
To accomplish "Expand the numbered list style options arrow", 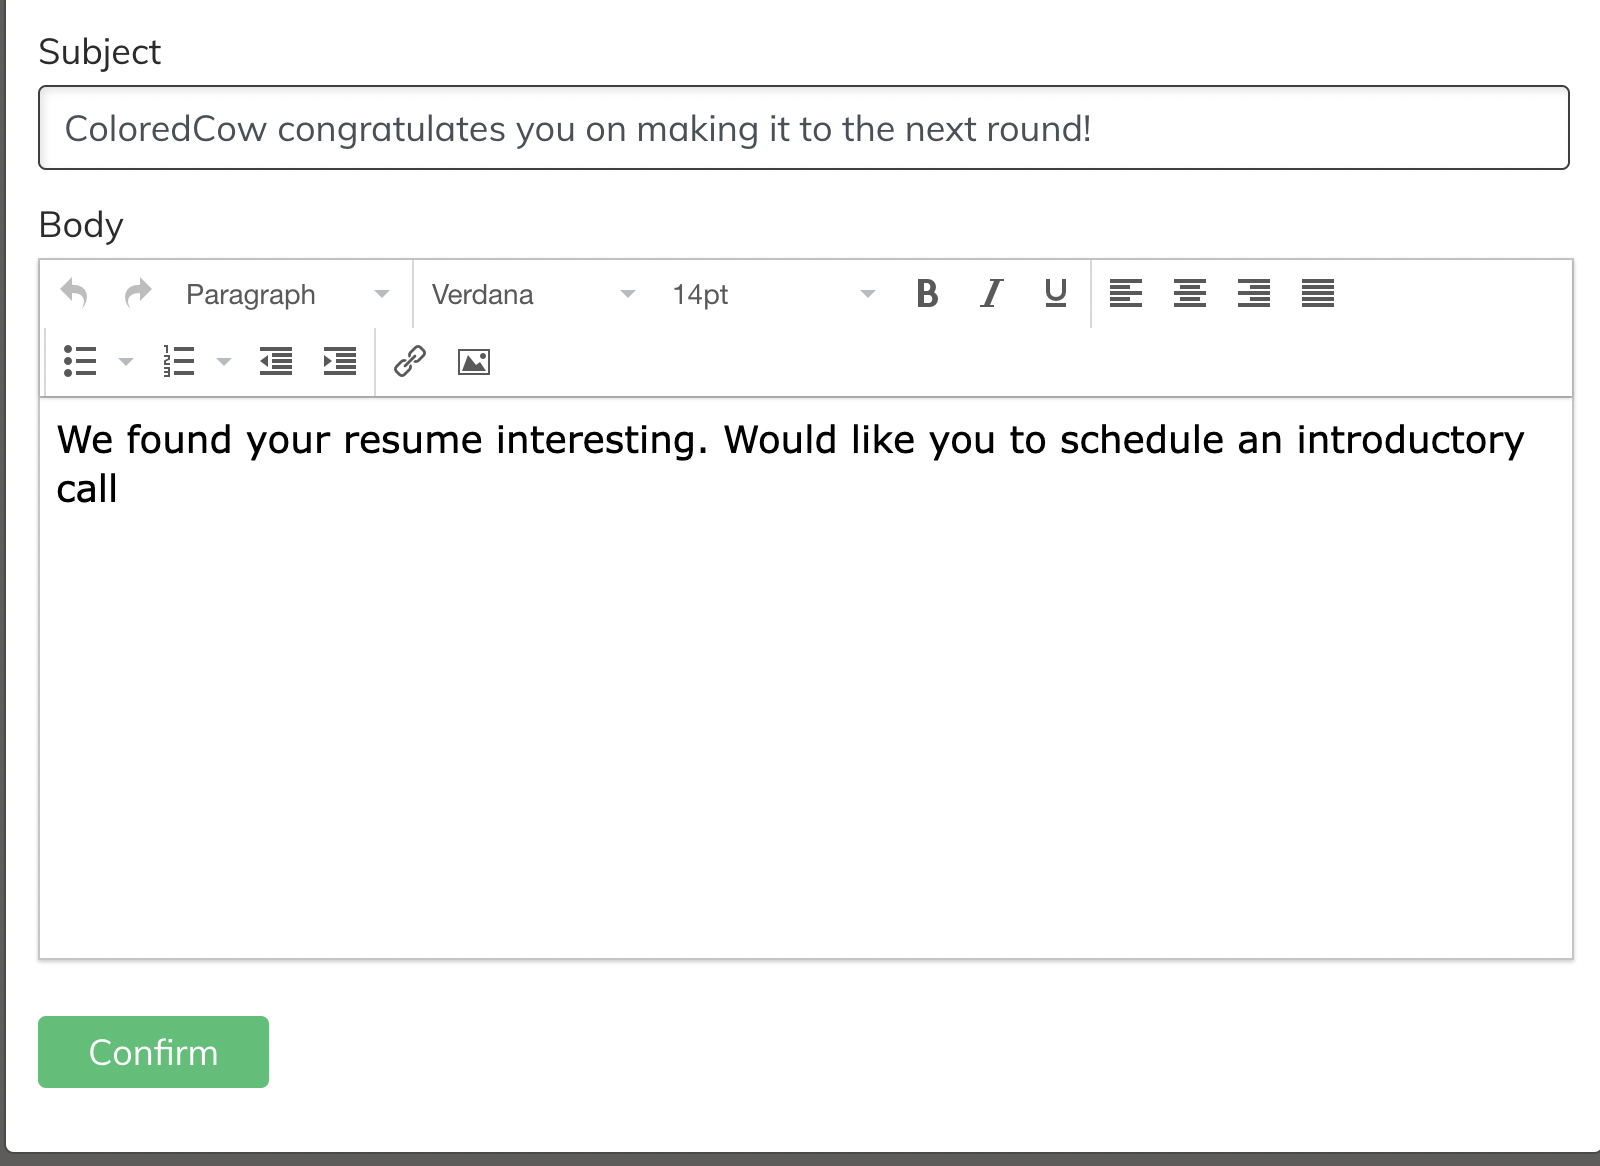I will pos(224,362).
